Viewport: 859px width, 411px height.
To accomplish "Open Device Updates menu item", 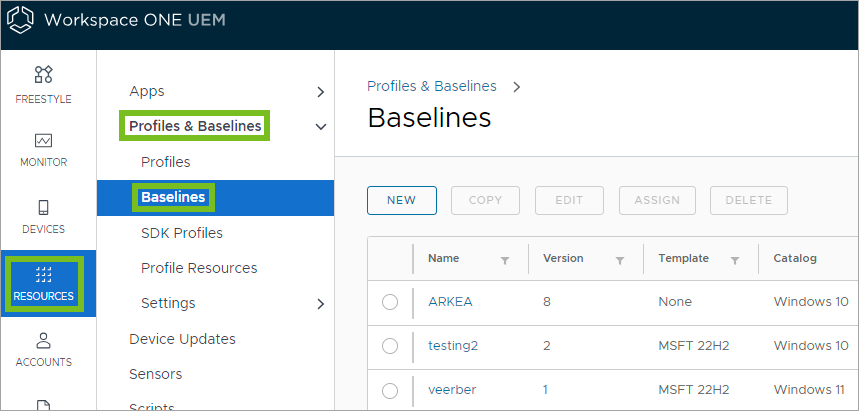I will tap(182, 339).
